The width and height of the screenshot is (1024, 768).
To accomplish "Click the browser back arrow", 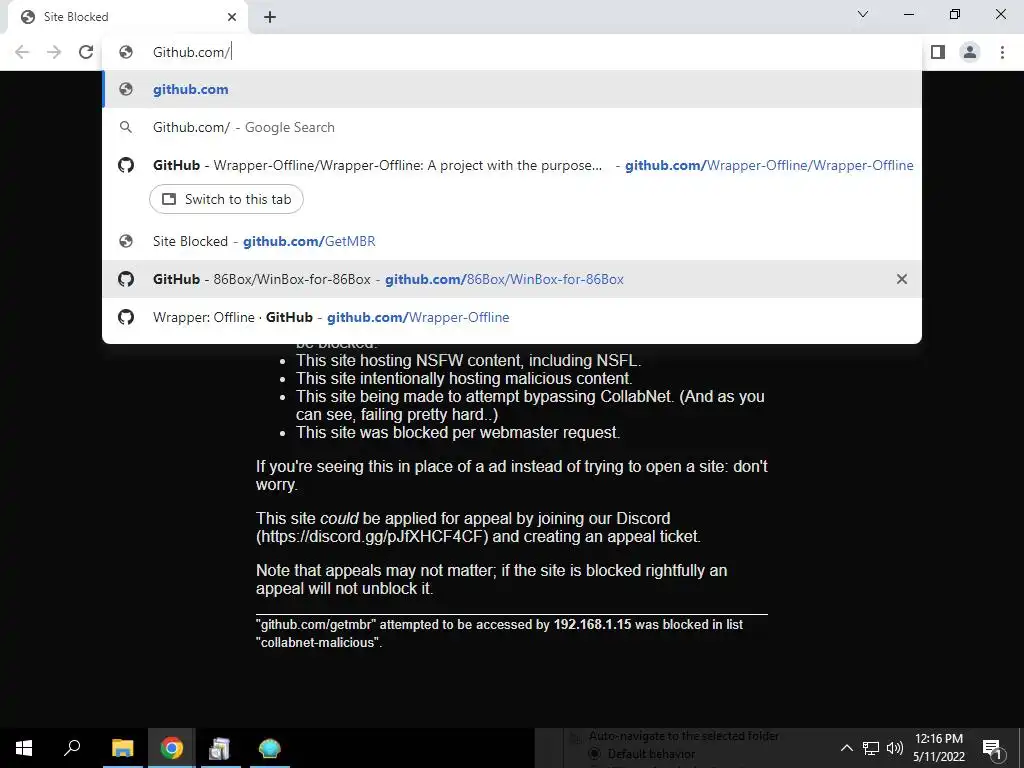I will pyautogui.click(x=22, y=52).
